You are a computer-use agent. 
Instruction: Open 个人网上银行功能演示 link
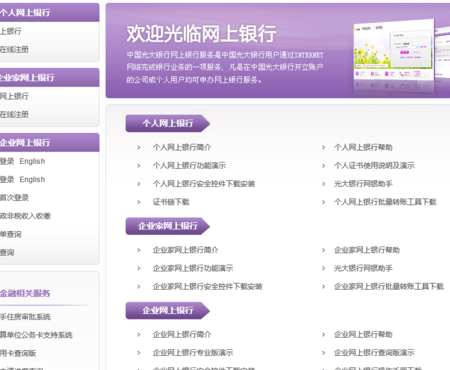(189, 166)
